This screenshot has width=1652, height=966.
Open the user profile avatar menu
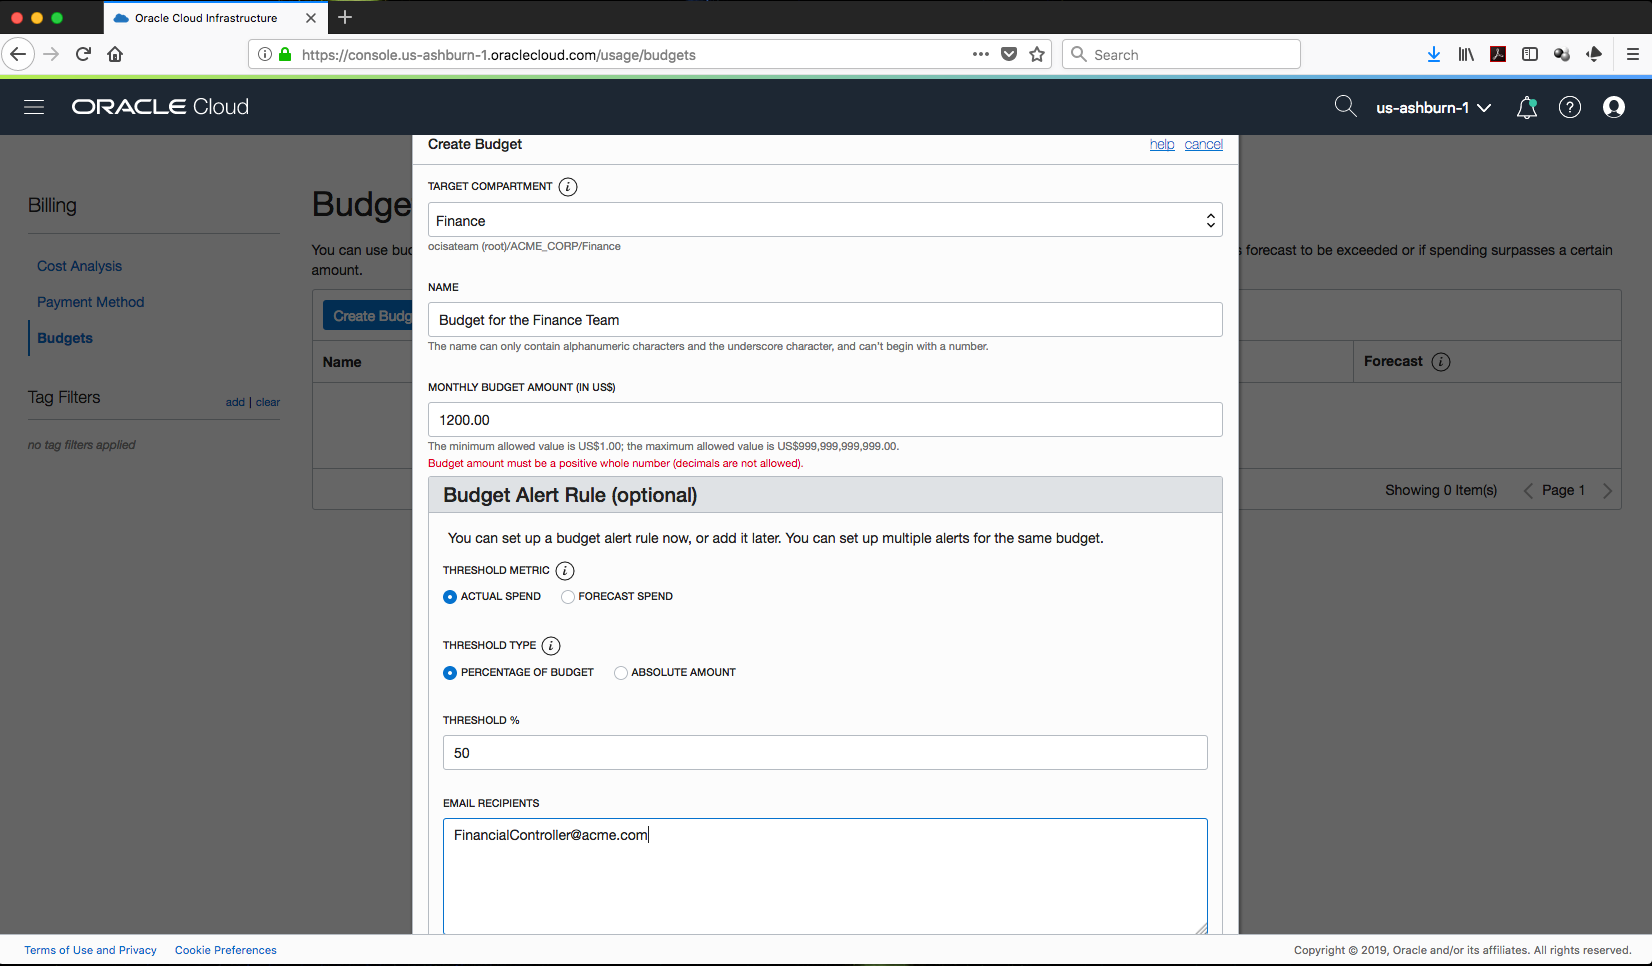[x=1614, y=108]
